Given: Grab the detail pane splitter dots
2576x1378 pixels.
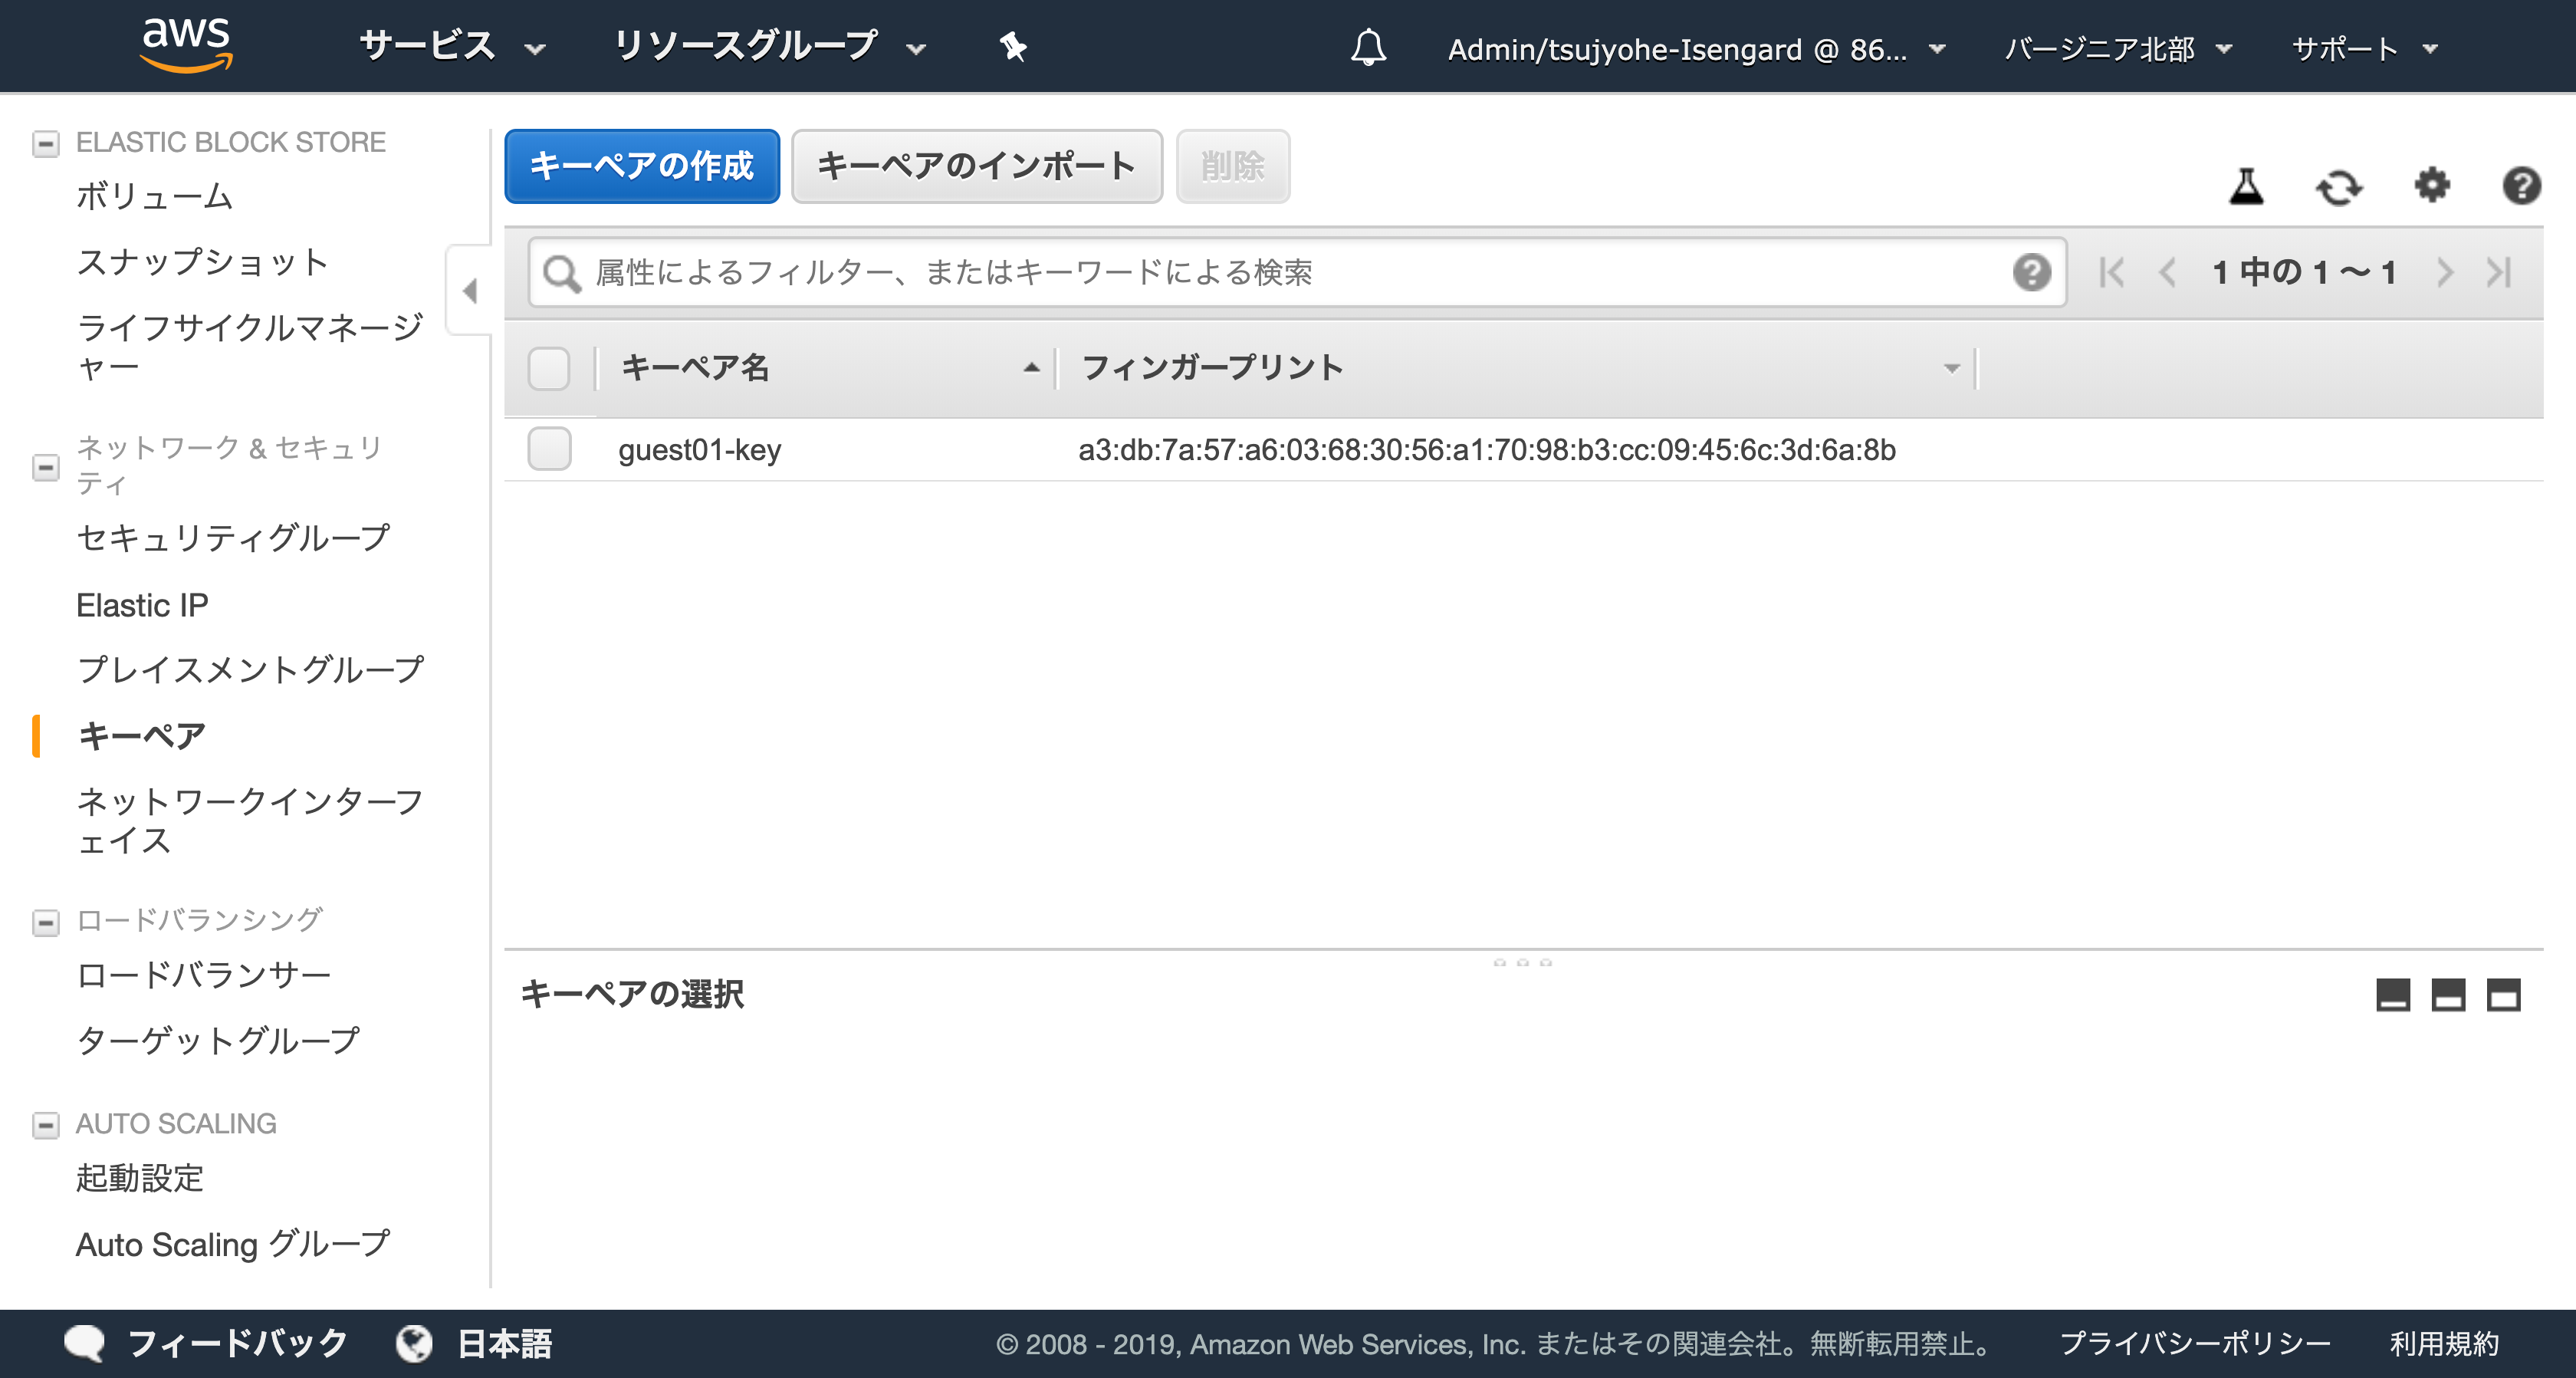Looking at the screenshot, I should click(1522, 962).
